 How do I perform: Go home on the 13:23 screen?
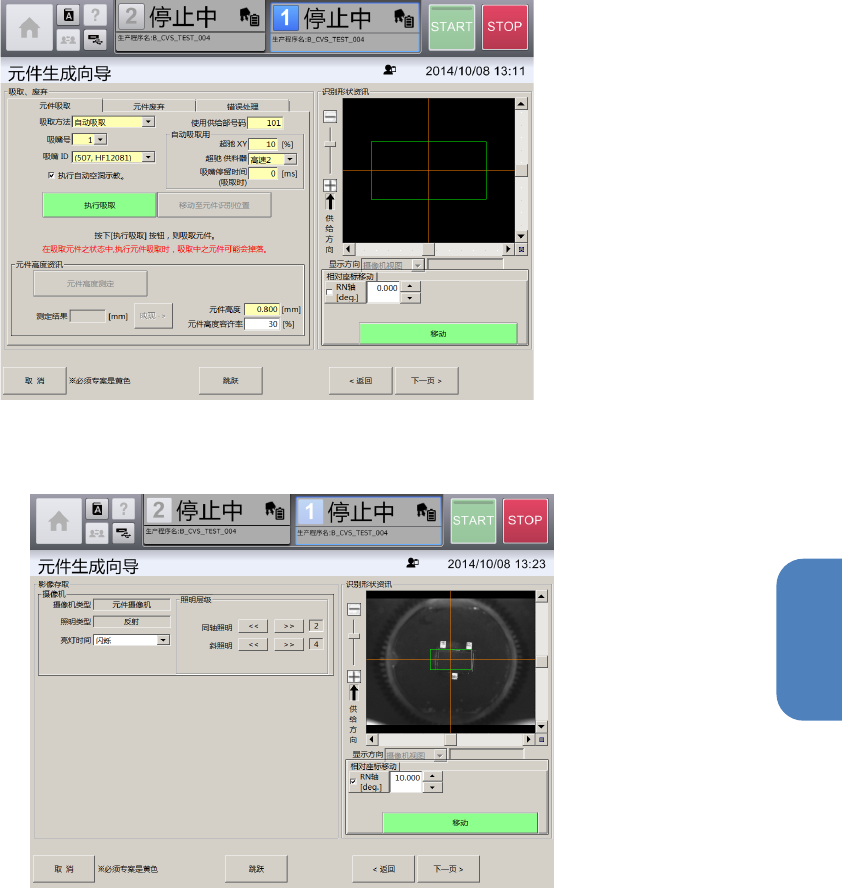click(x=59, y=521)
